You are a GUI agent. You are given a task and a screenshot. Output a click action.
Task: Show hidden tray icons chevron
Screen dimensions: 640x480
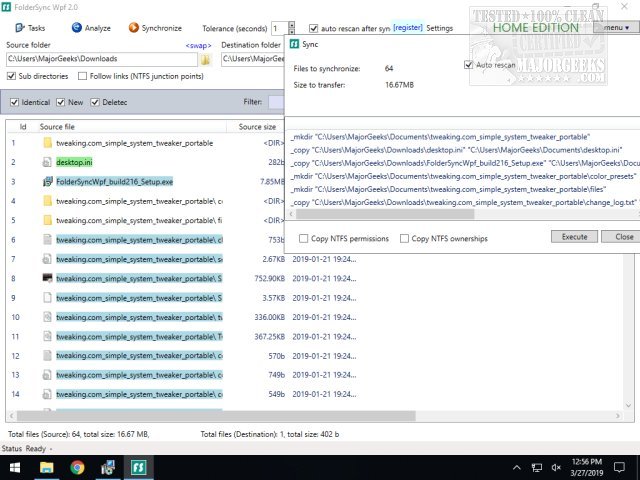pyautogui.click(x=517, y=468)
